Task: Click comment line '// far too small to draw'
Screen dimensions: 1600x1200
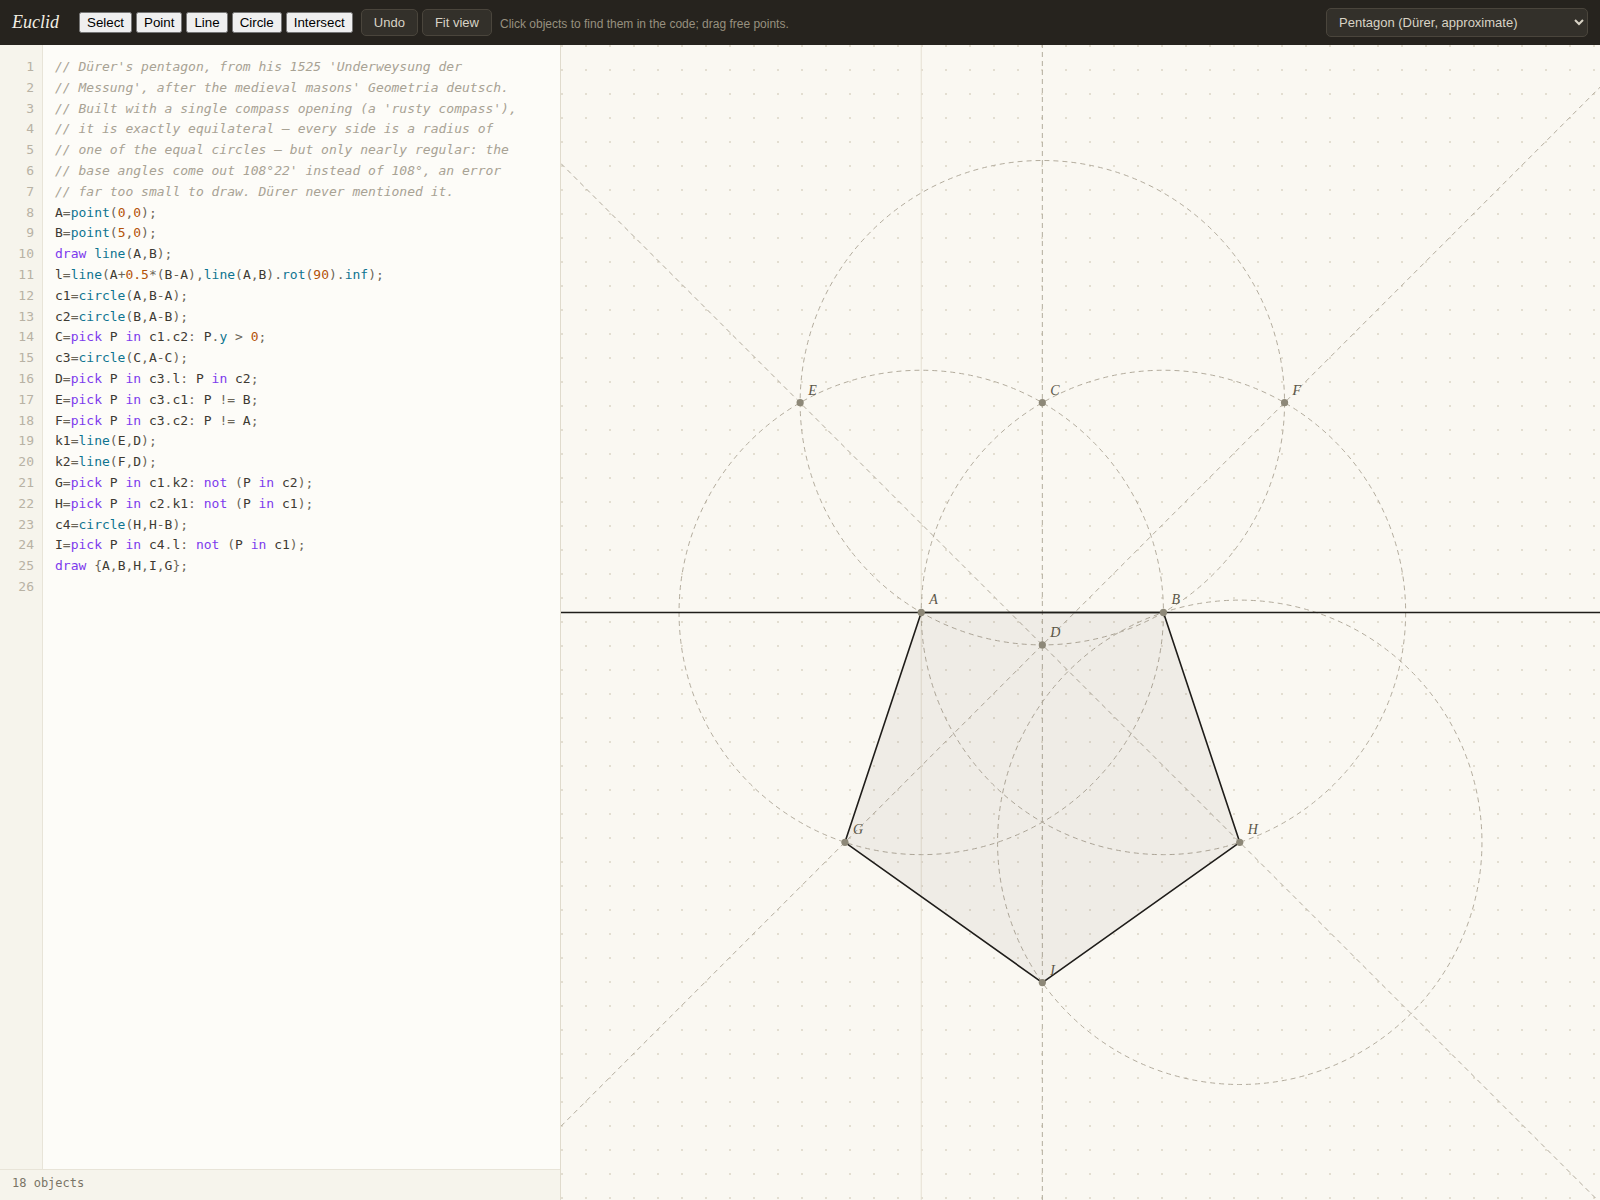Action: 254,192
